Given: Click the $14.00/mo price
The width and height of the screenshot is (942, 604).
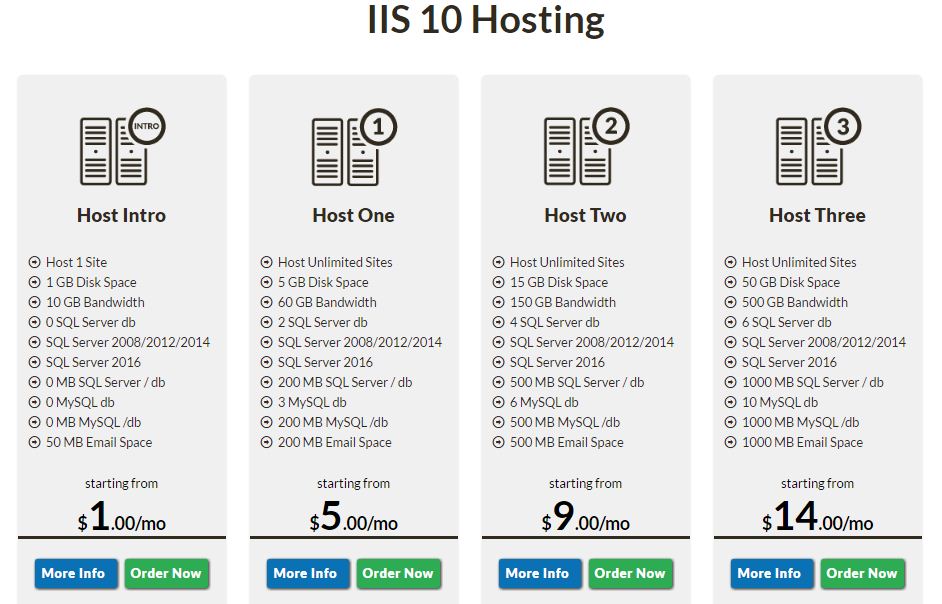Looking at the screenshot, I should click(817, 517).
